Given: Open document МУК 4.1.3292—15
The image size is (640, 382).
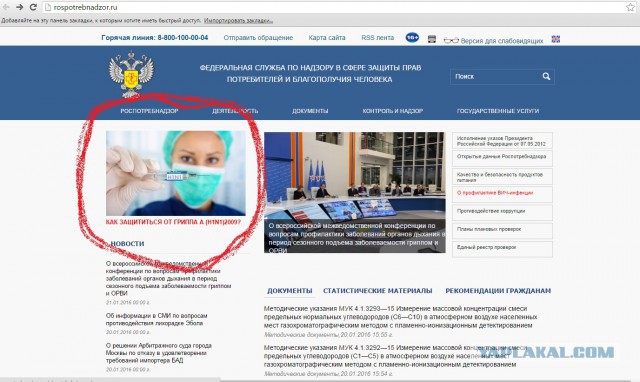Looking at the screenshot, I should click(x=396, y=356).
